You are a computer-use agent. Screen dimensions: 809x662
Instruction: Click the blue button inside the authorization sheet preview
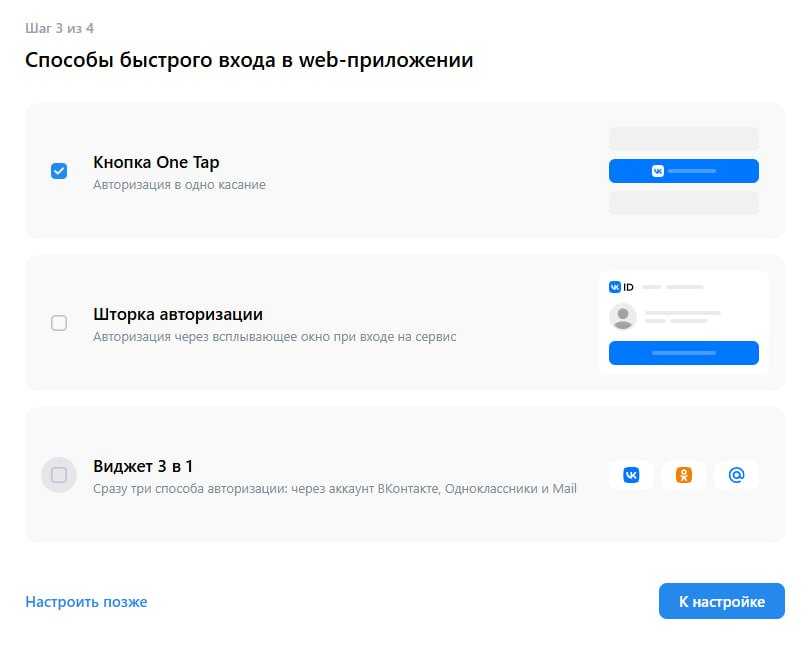coord(684,353)
